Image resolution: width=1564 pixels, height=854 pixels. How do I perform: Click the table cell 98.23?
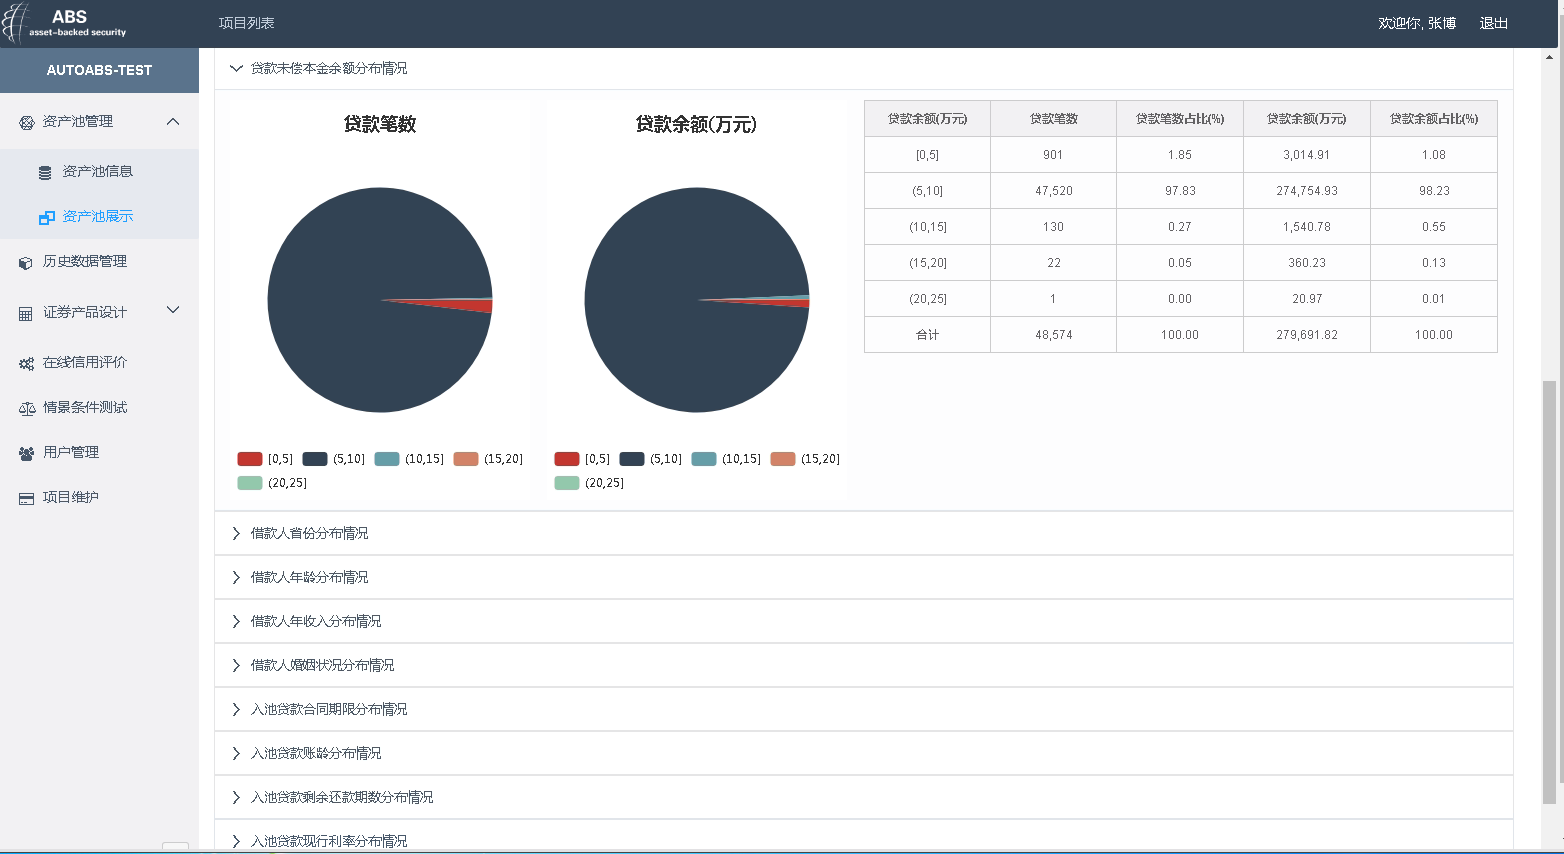1434,191
